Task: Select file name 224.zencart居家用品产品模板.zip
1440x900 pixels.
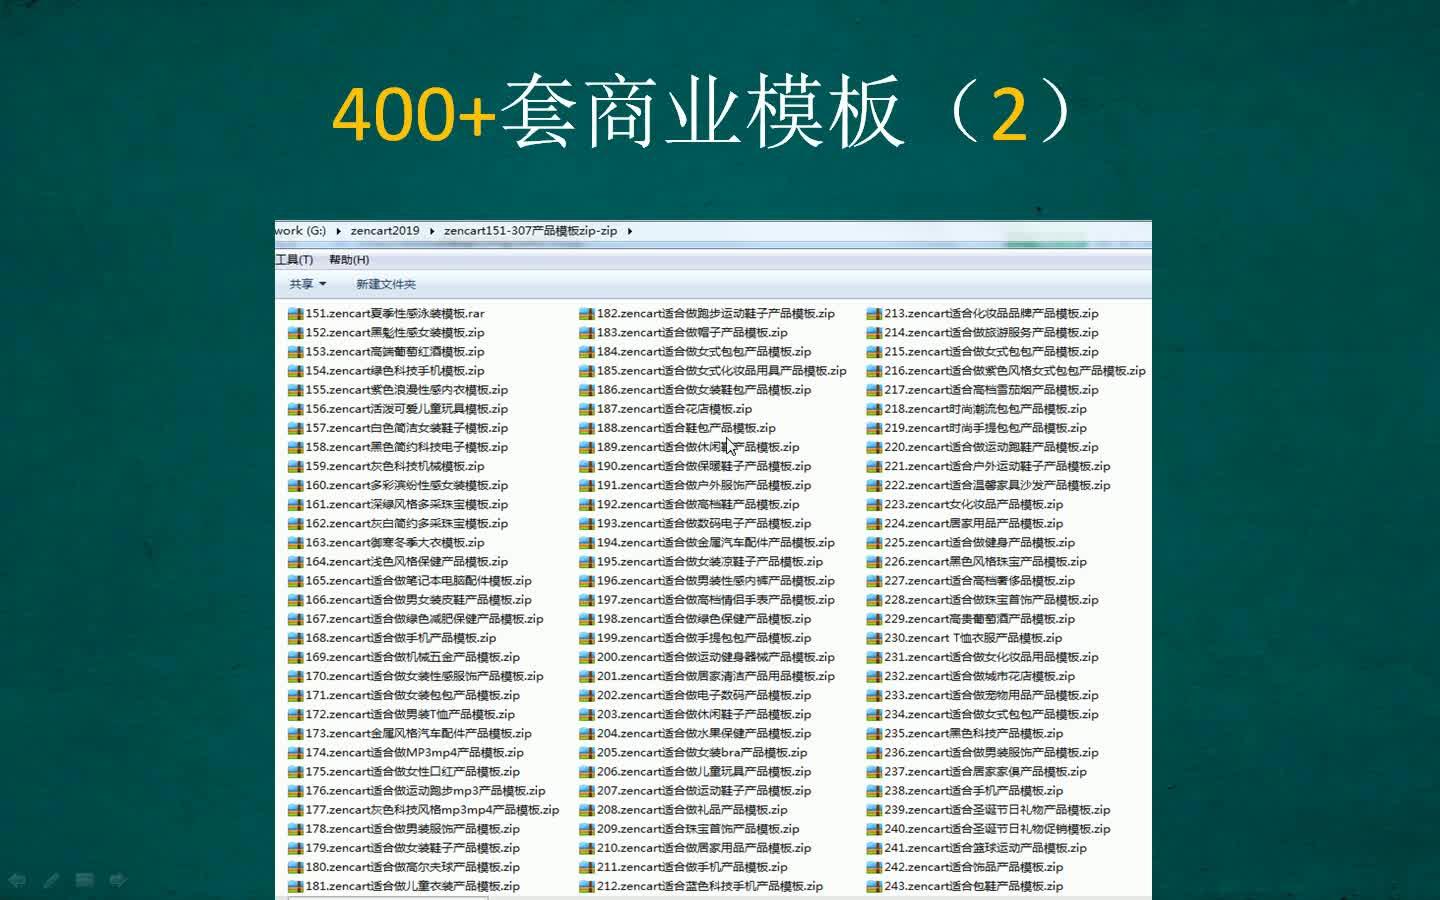Action: 973,524
